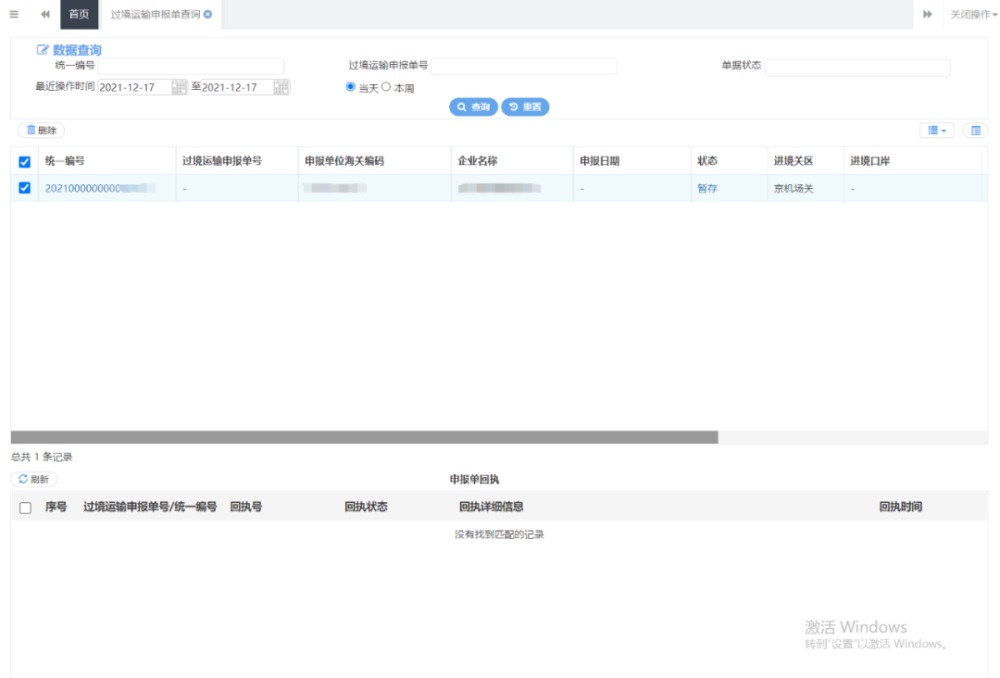
Task: Open the 关闭操作 dropdown
Action: (x=974, y=14)
